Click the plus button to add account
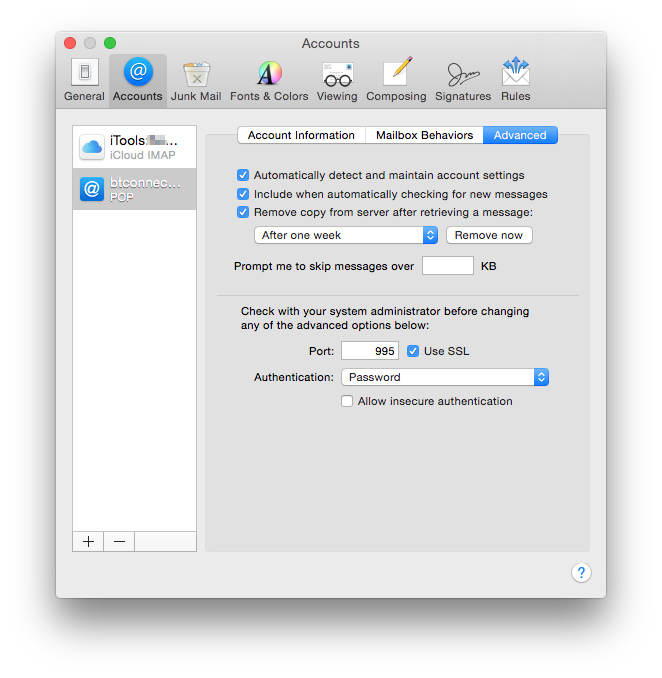 (88, 541)
